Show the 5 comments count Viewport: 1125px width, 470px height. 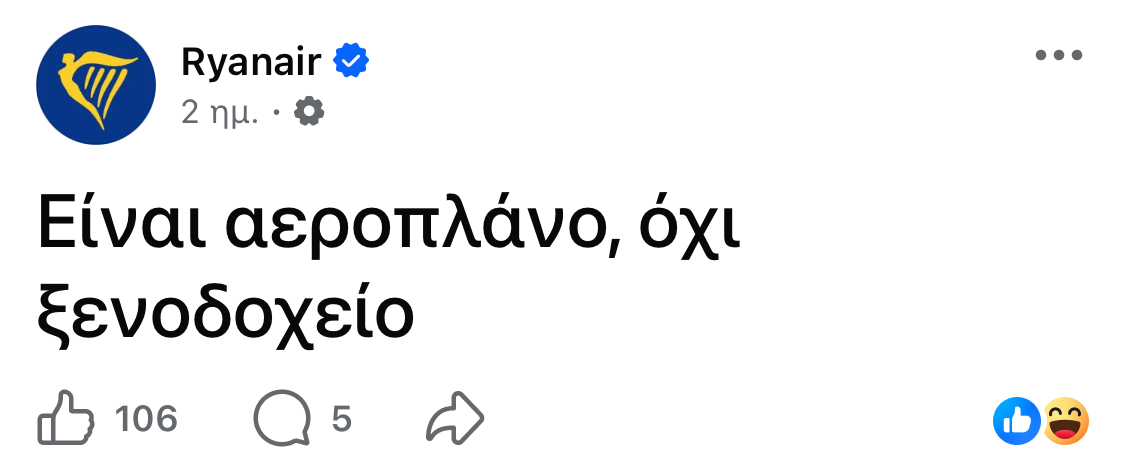[341, 419]
